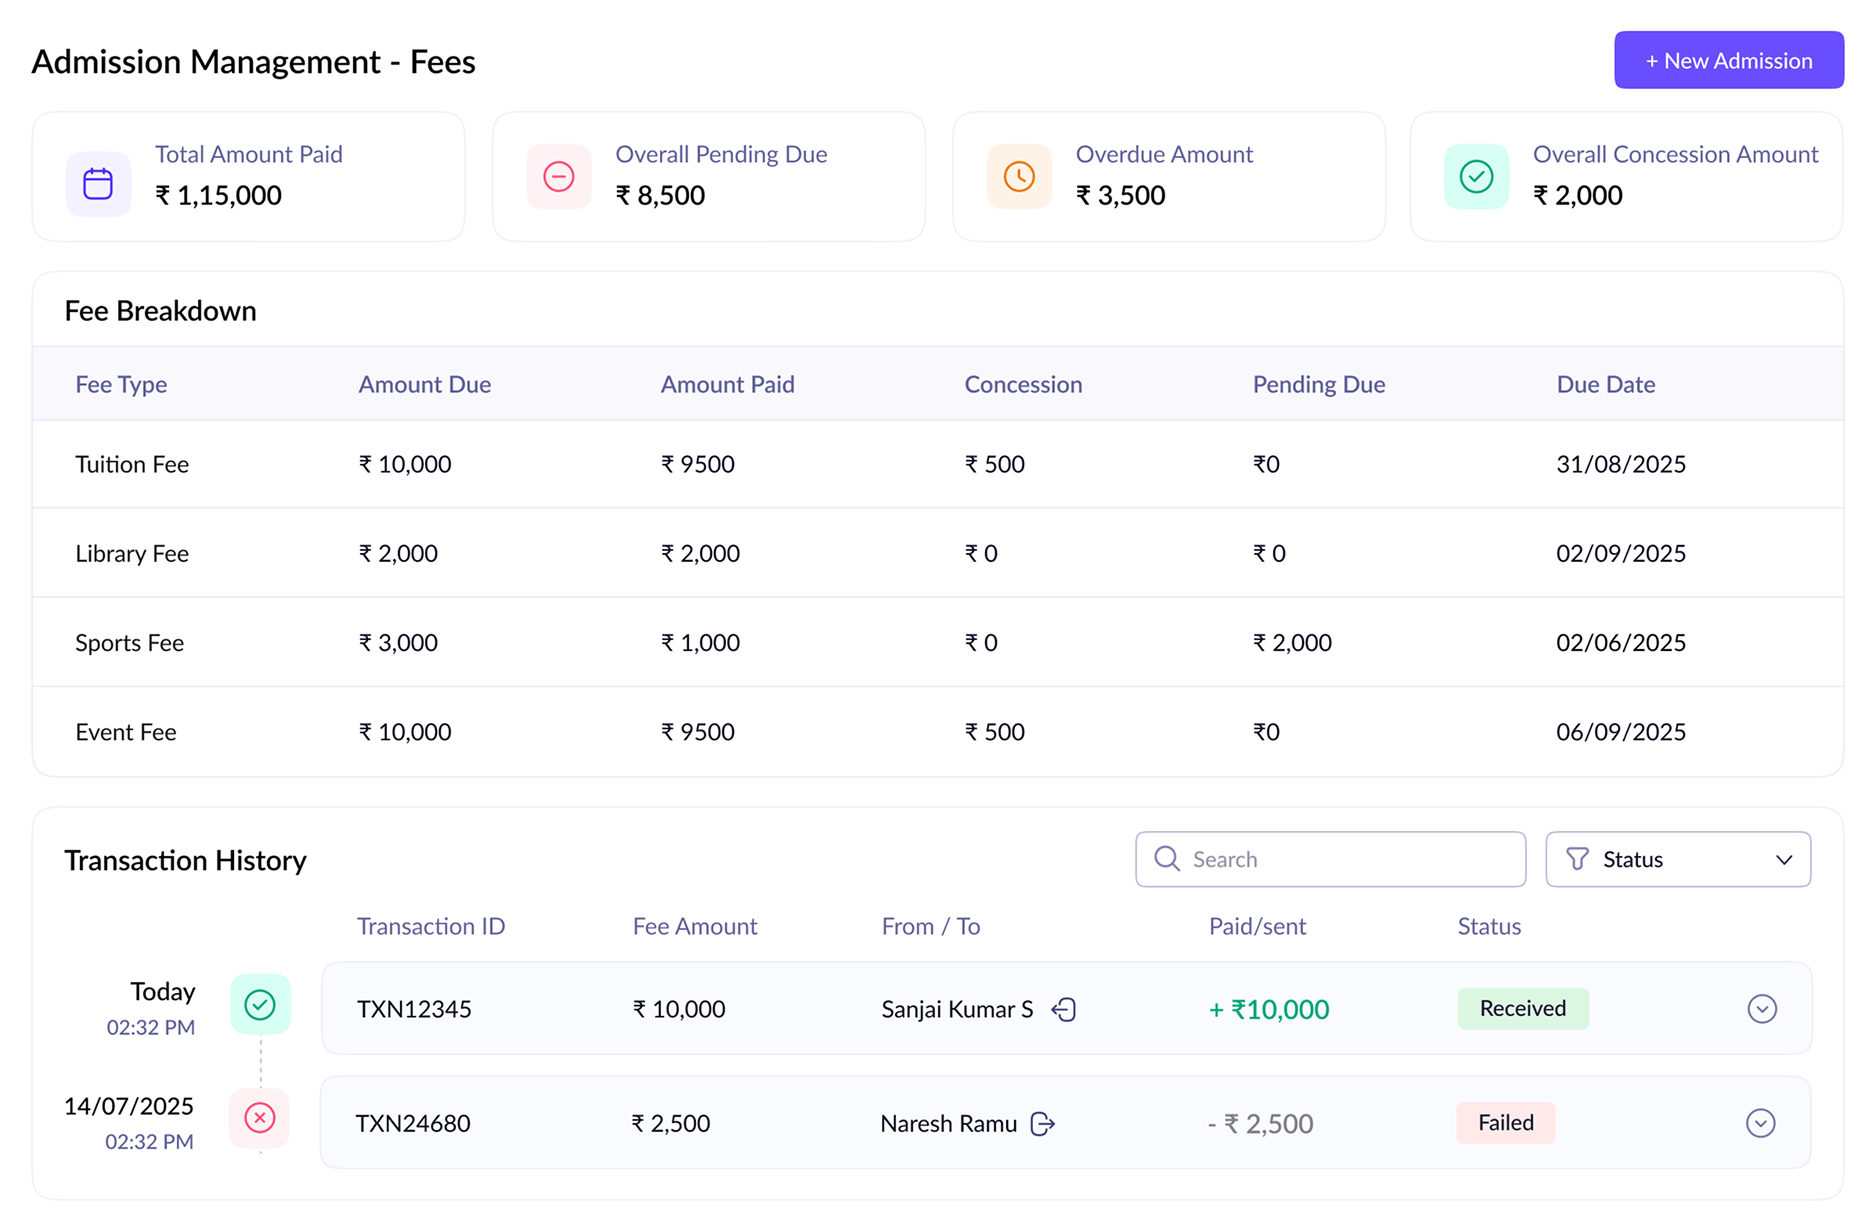Click the Failed status badge

[x=1505, y=1123]
